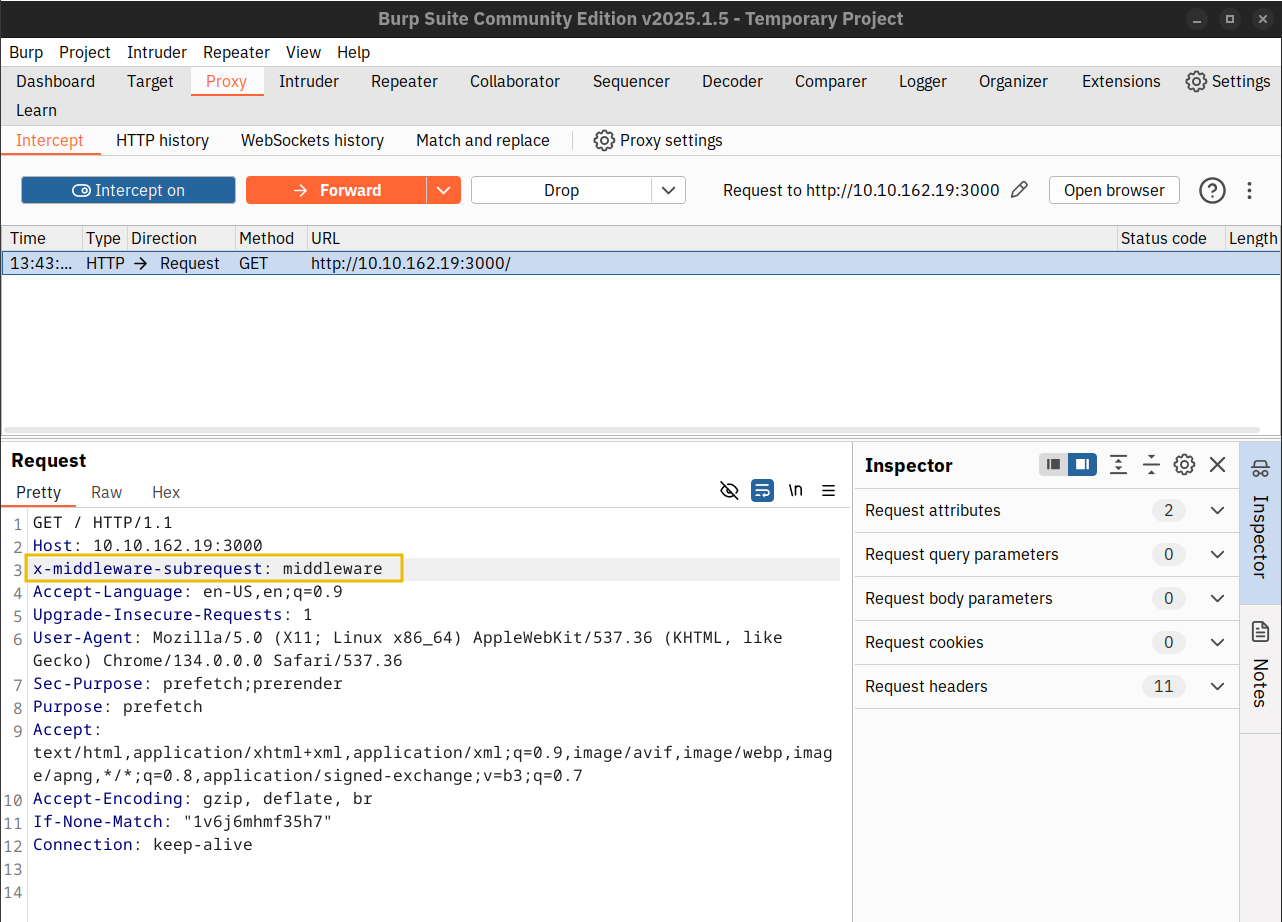Go to the Intruder tool tab

pos(309,81)
